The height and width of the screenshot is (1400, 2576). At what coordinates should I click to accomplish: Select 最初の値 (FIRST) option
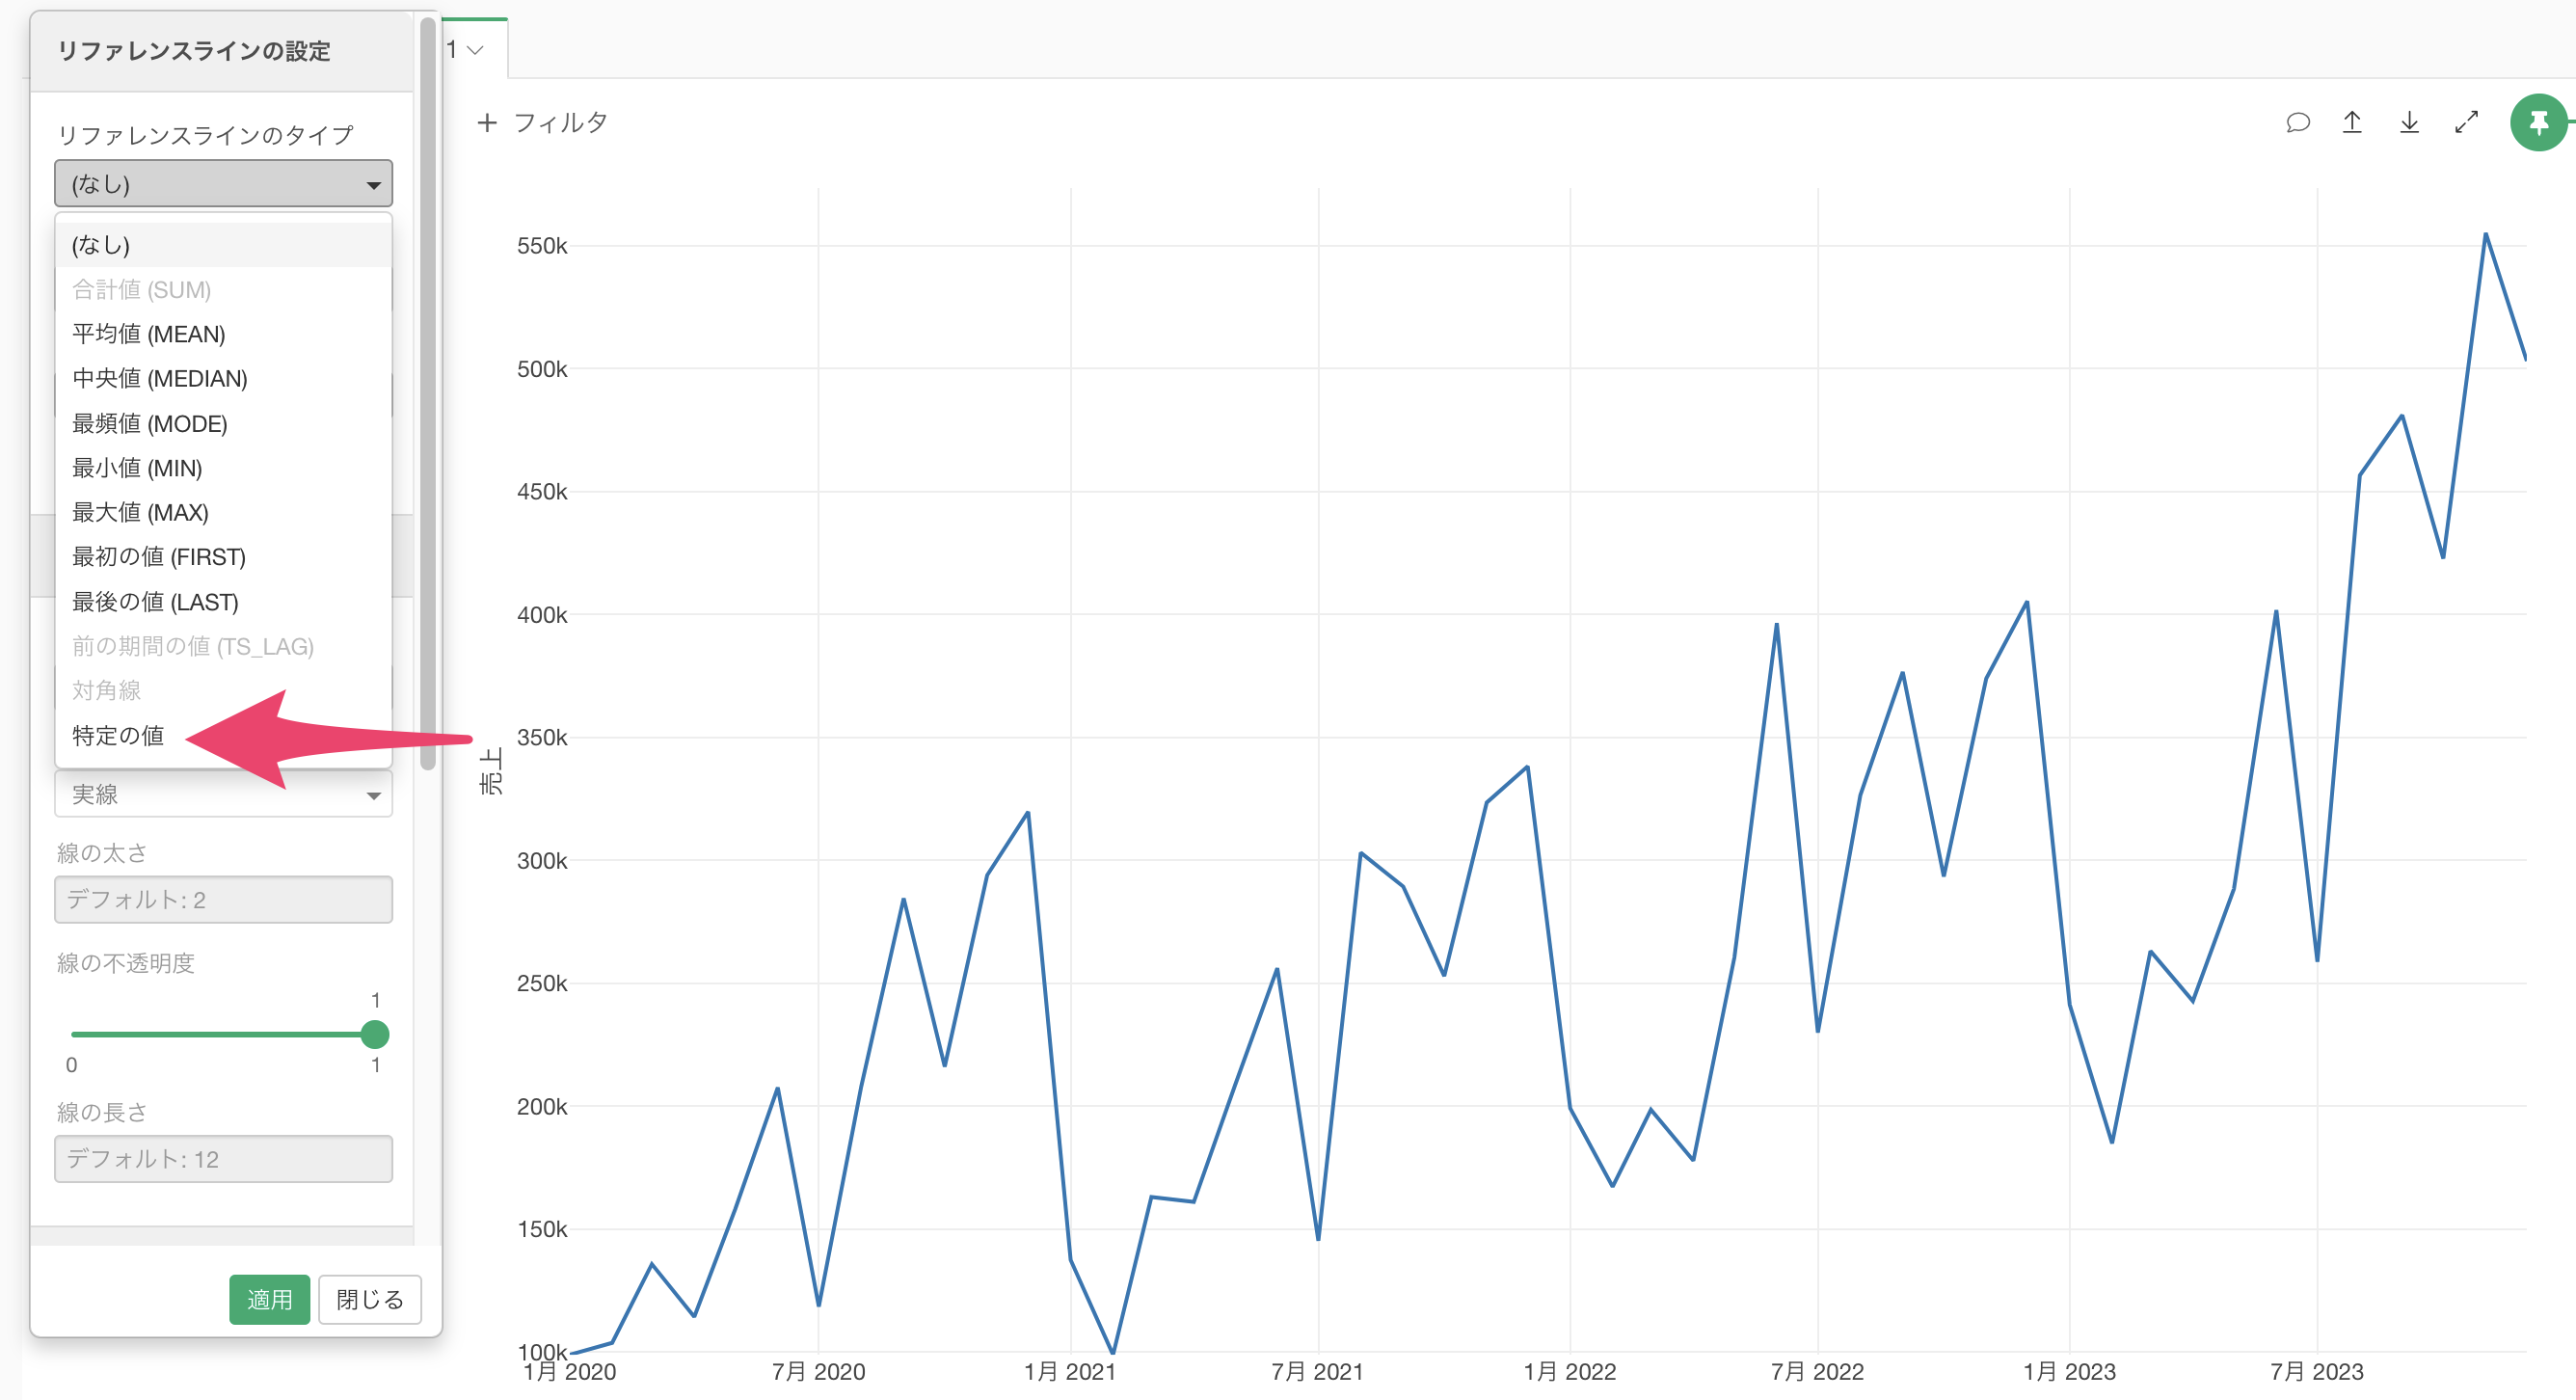[x=223, y=557]
